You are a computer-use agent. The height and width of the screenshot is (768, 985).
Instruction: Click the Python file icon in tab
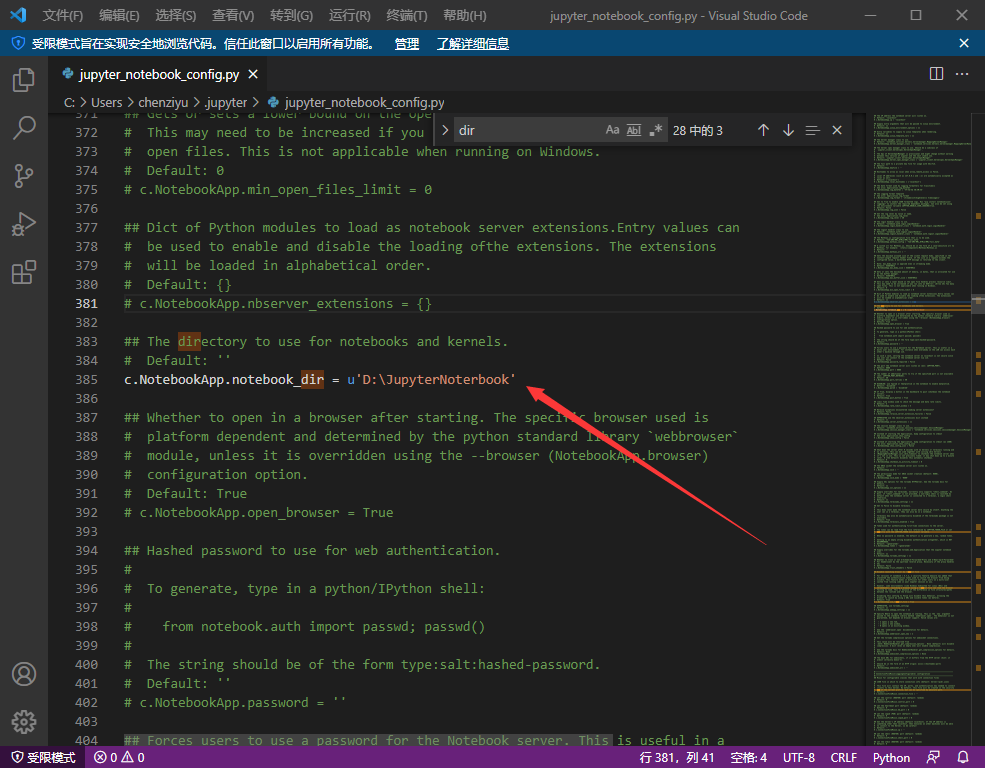click(x=68, y=74)
